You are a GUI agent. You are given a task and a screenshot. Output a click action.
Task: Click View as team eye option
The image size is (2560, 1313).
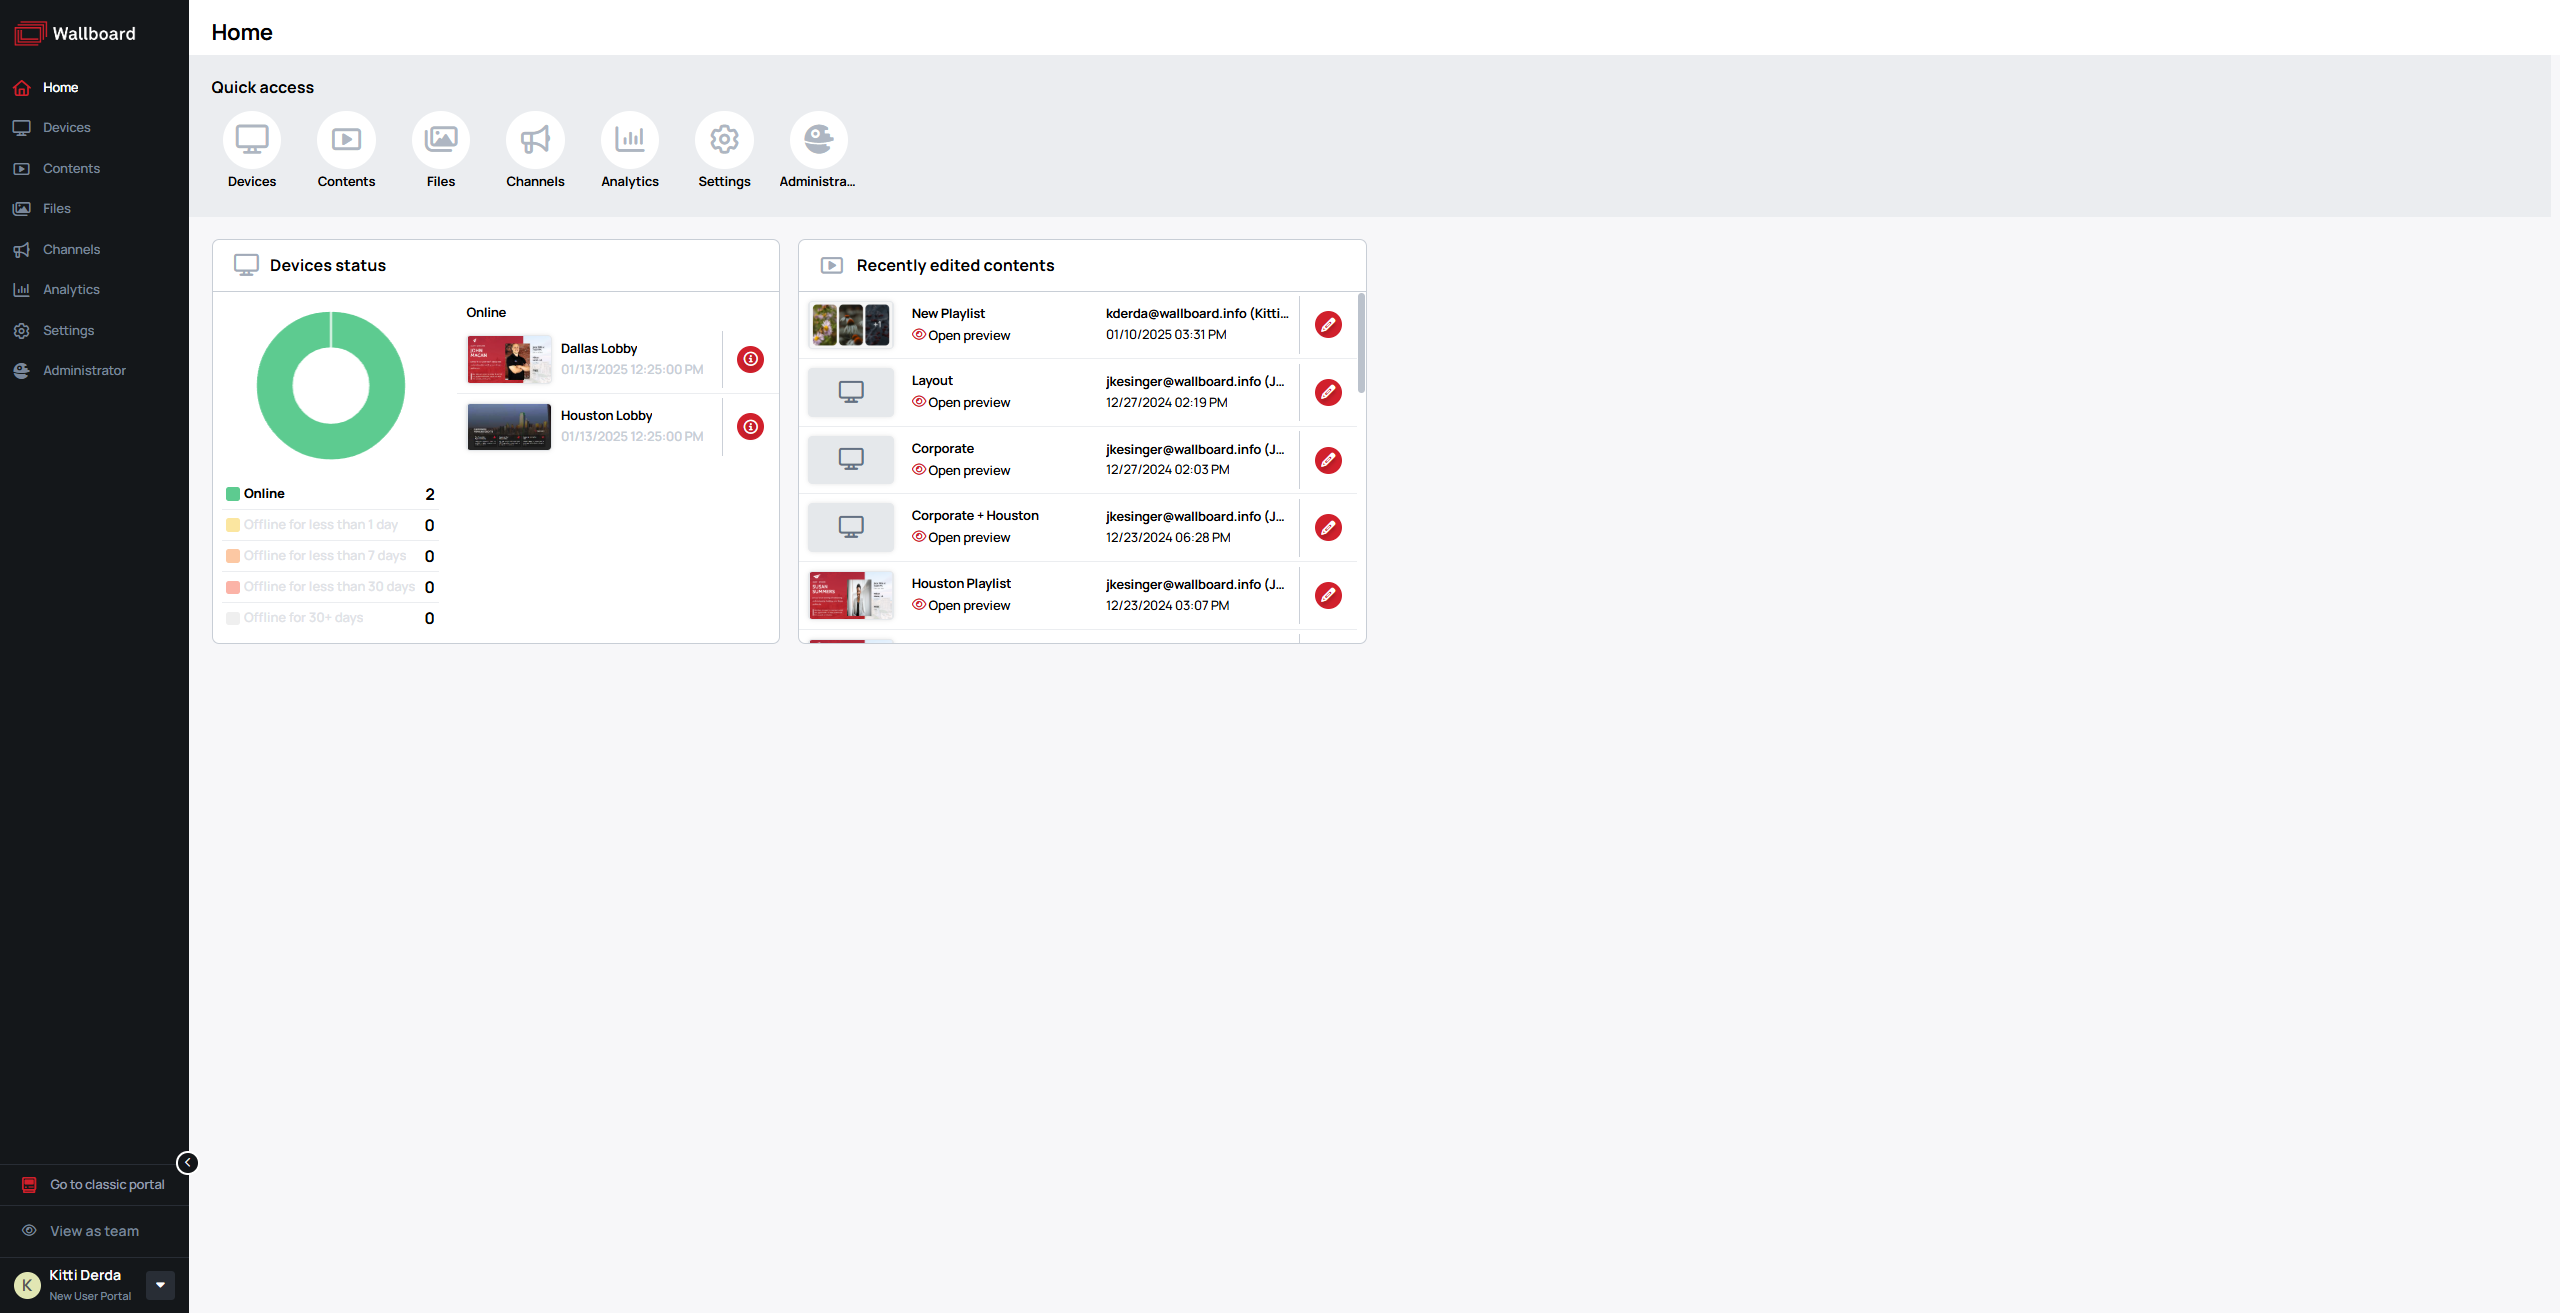pyautogui.click(x=94, y=1231)
